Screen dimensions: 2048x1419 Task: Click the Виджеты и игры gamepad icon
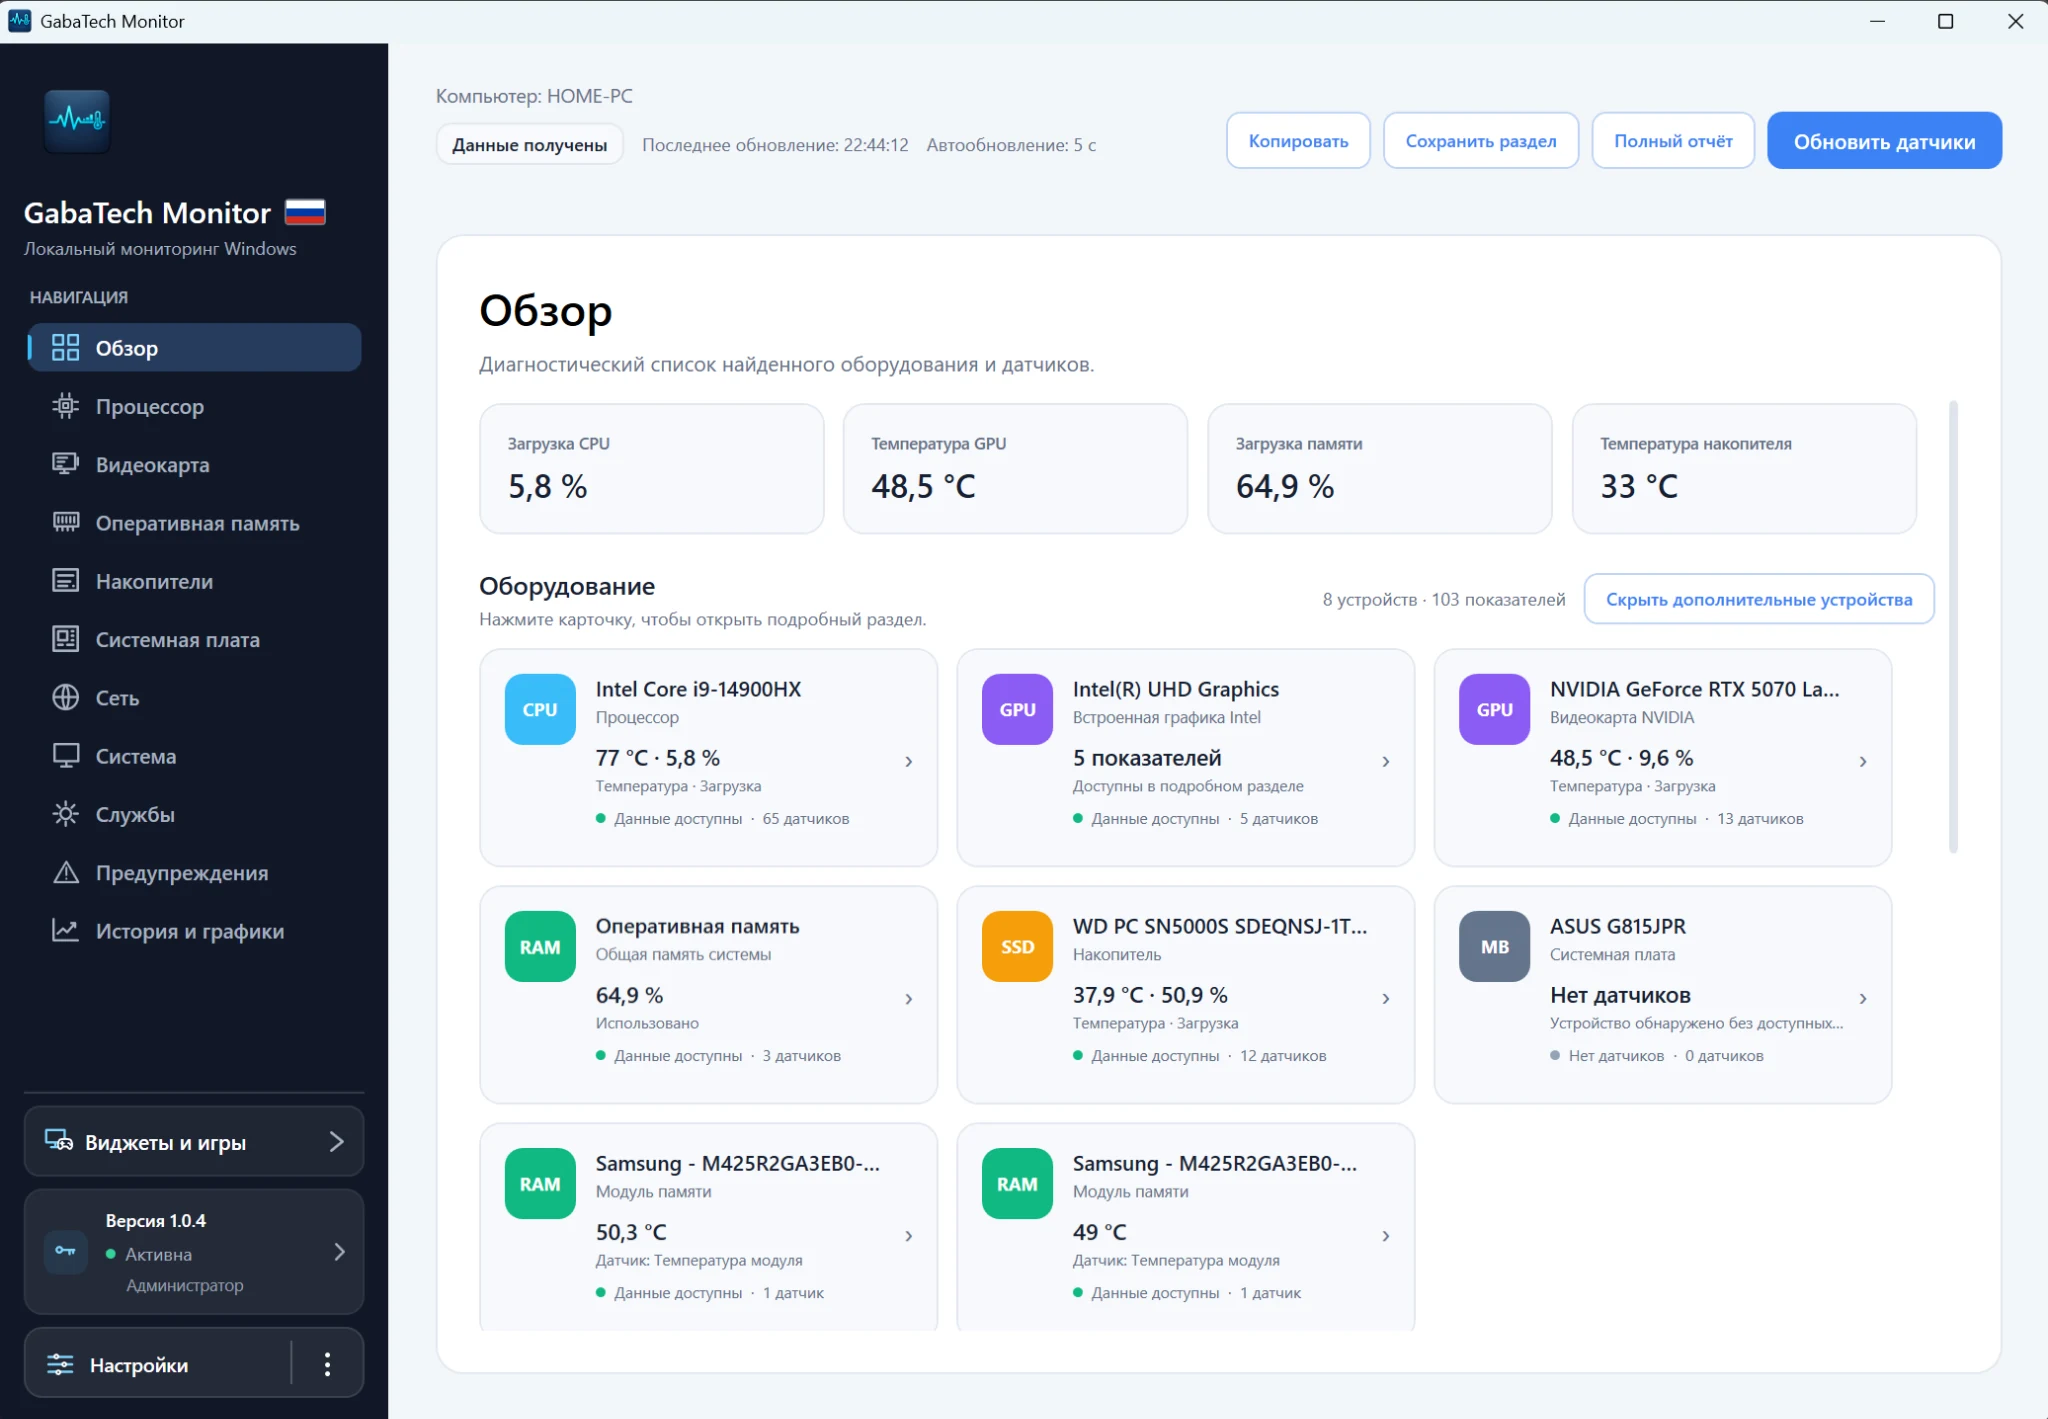click(59, 1141)
